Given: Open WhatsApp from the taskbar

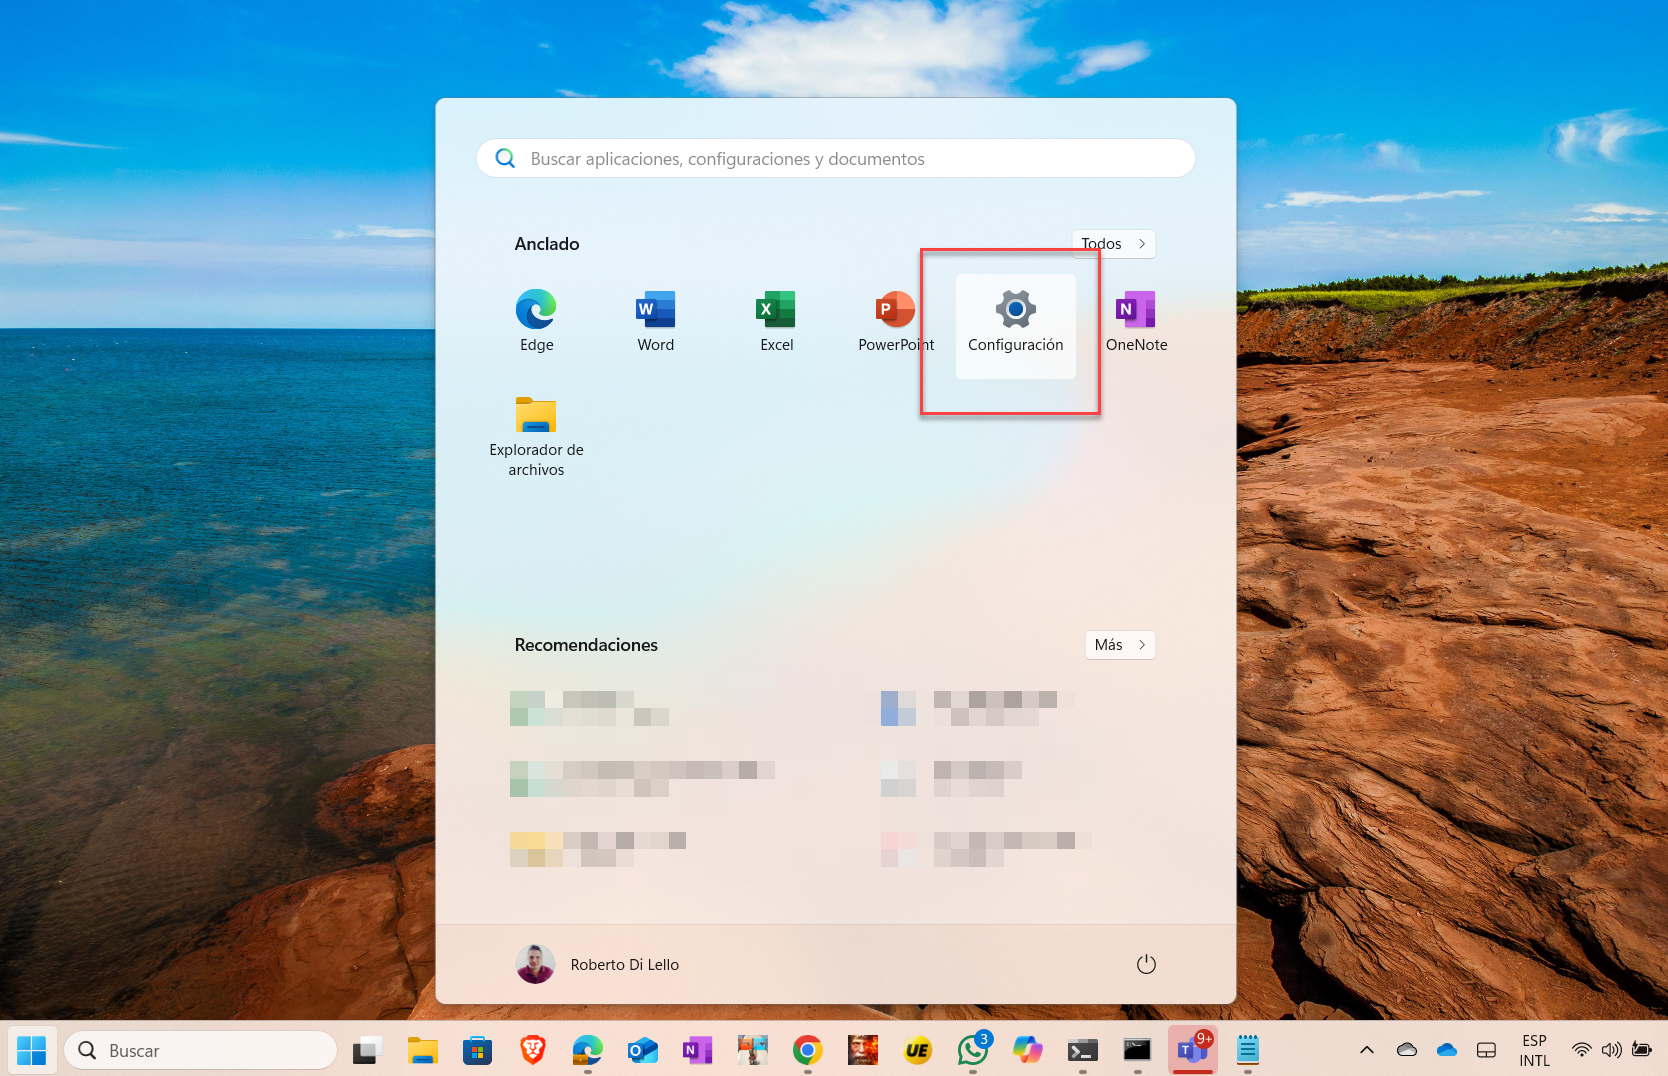Looking at the screenshot, I should pos(972,1050).
